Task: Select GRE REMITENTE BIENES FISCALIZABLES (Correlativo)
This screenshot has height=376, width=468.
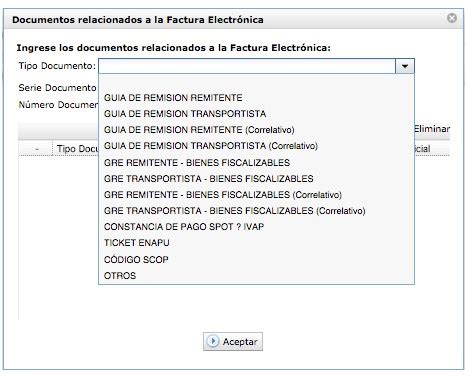Action: click(x=256, y=195)
